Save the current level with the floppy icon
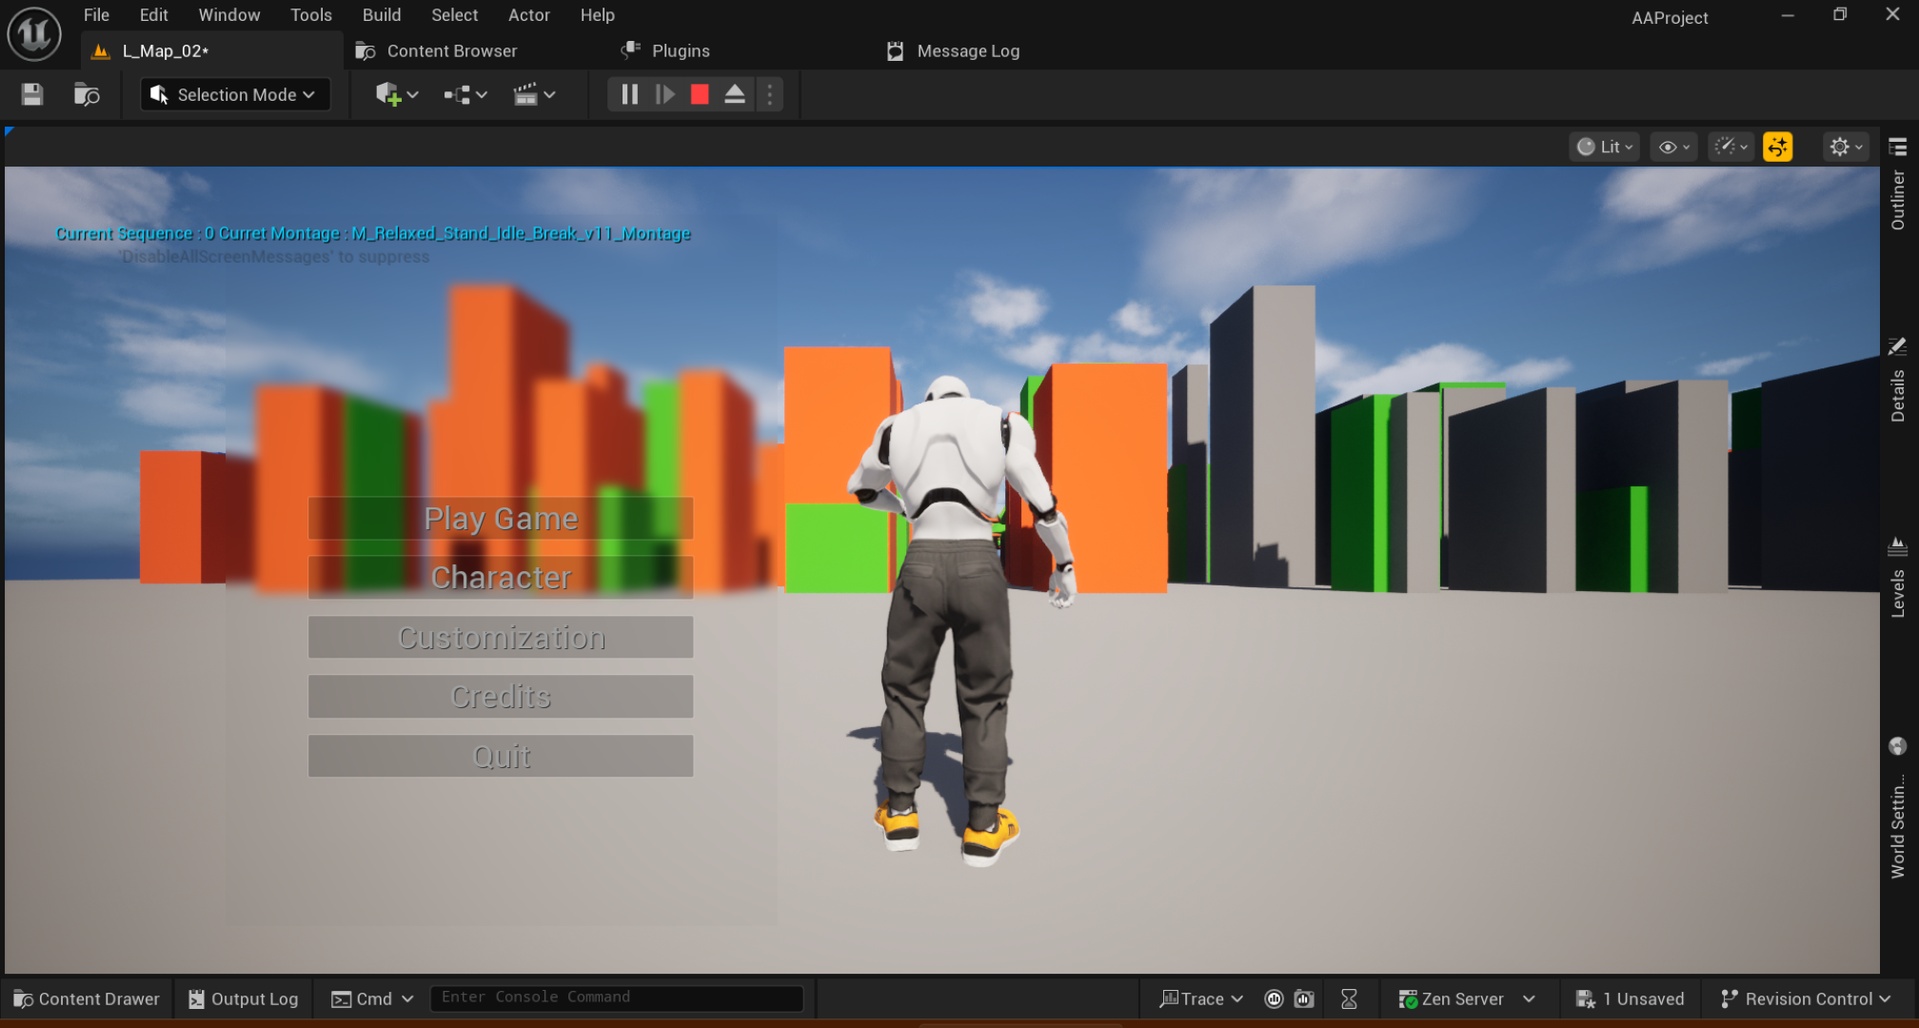This screenshot has width=1919, height=1028. [32, 94]
